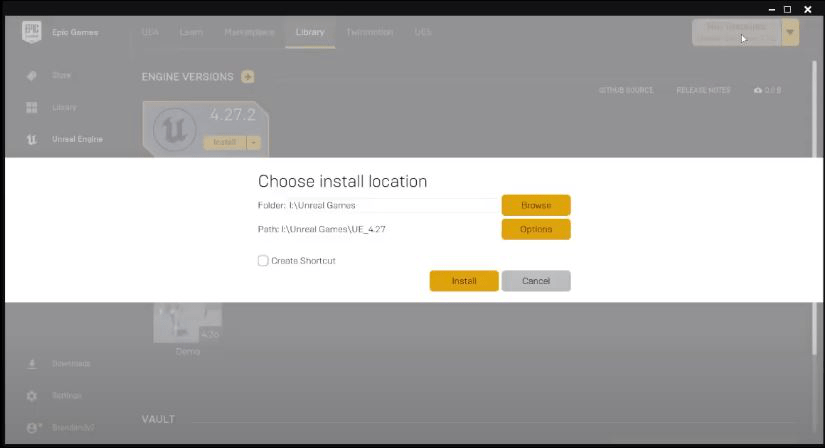The width and height of the screenshot is (825, 448).
Task: Open the Marketplace tab
Action: [249, 32]
